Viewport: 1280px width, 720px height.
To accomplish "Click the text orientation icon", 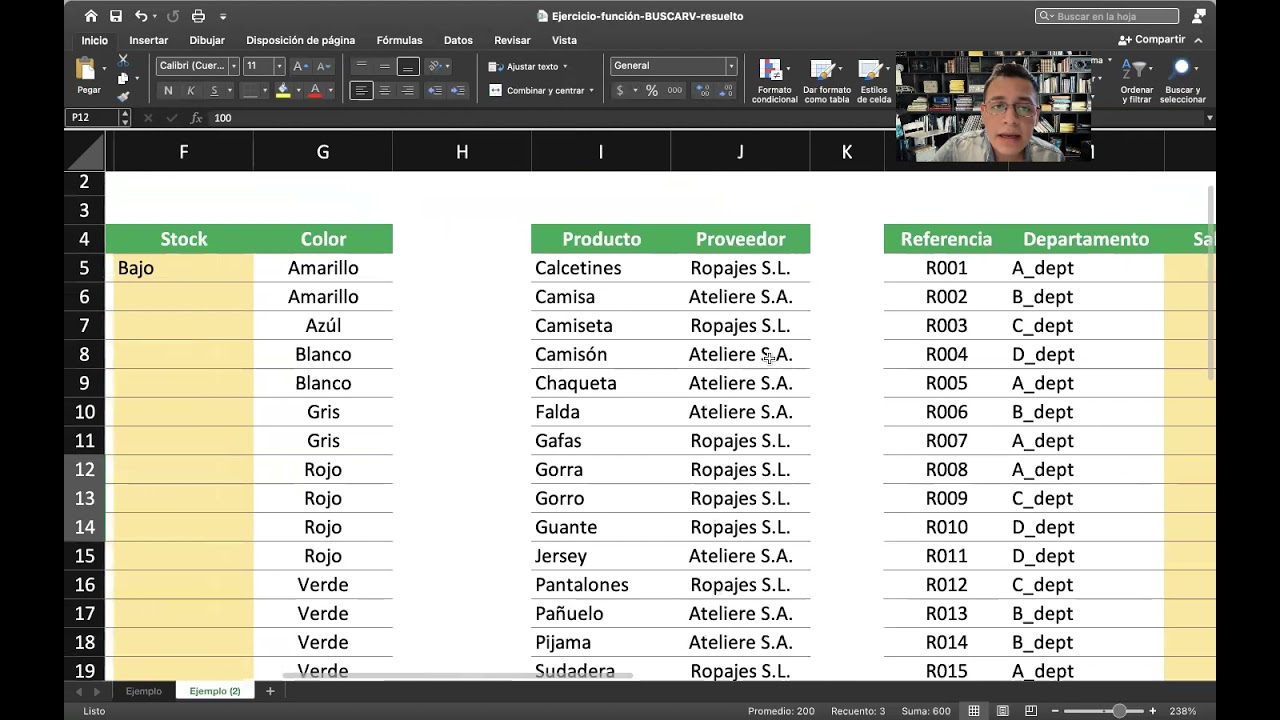I will (437, 66).
